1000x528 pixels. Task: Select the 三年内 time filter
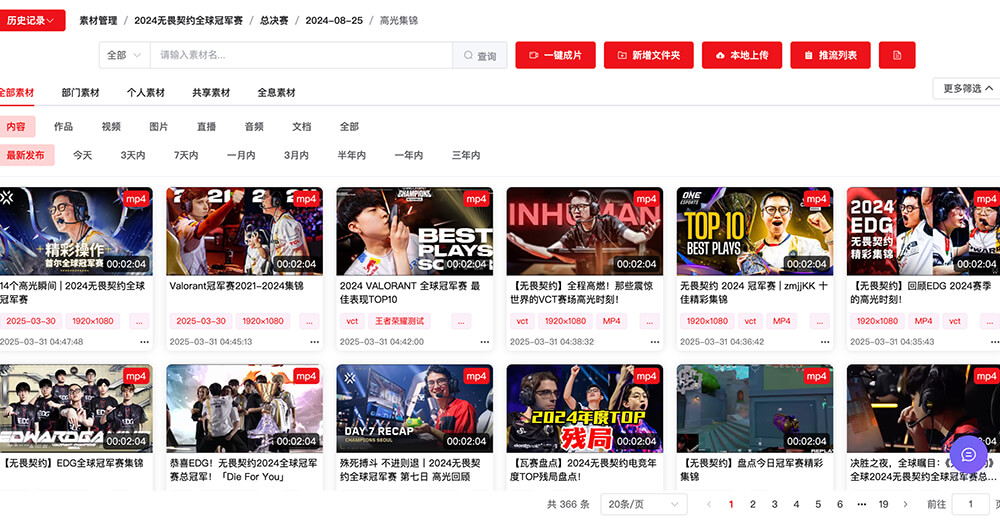pos(466,155)
